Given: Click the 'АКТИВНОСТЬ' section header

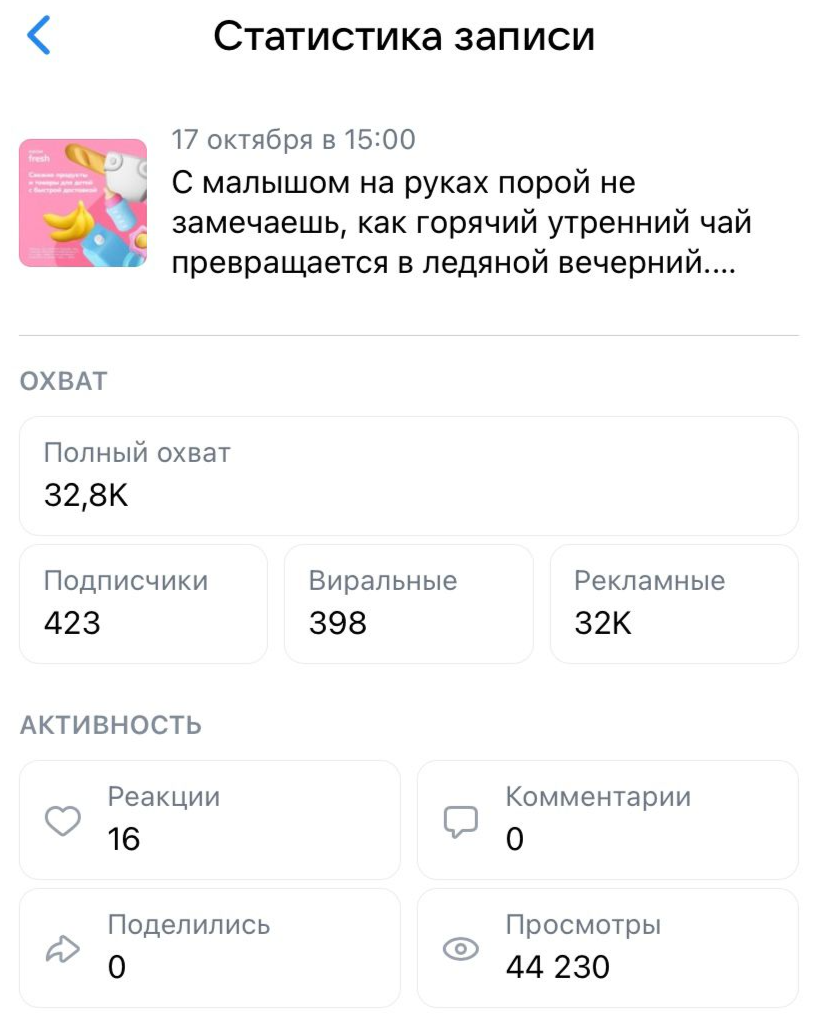Looking at the screenshot, I should [111, 725].
